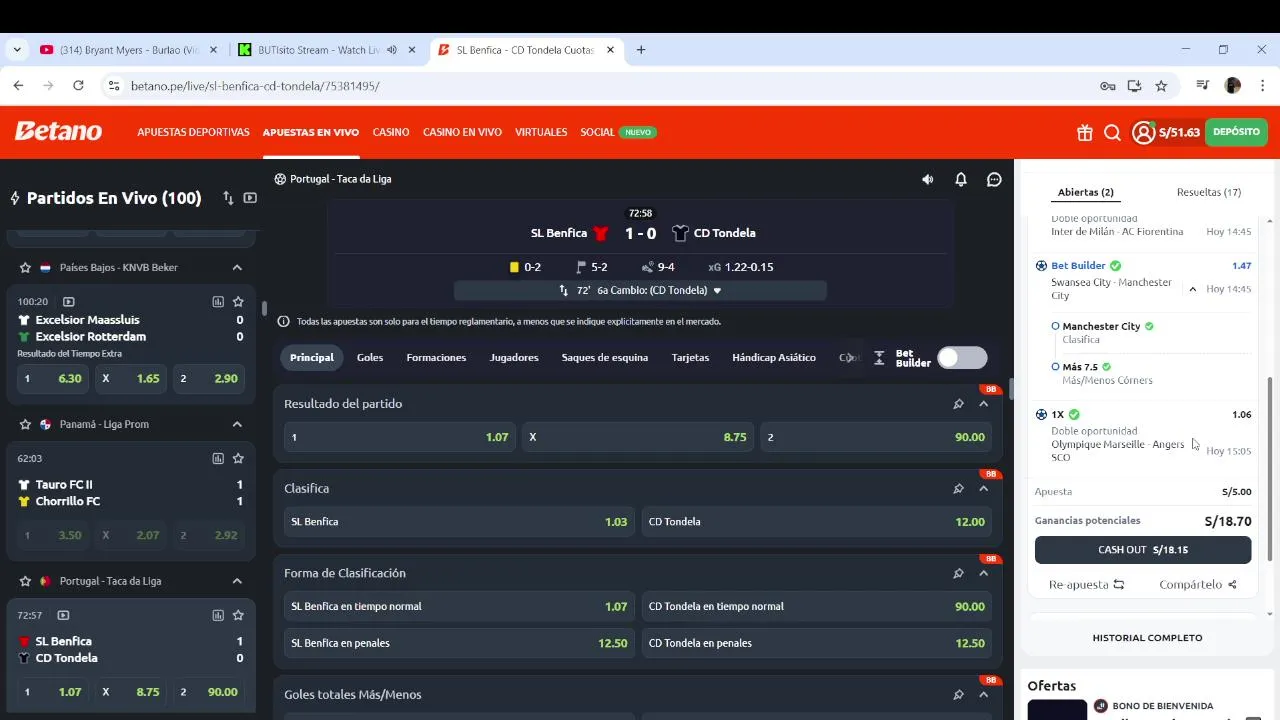Pin the Resultado del partido market
The height and width of the screenshot is (720, 1280).
click(x=958, y=404)
